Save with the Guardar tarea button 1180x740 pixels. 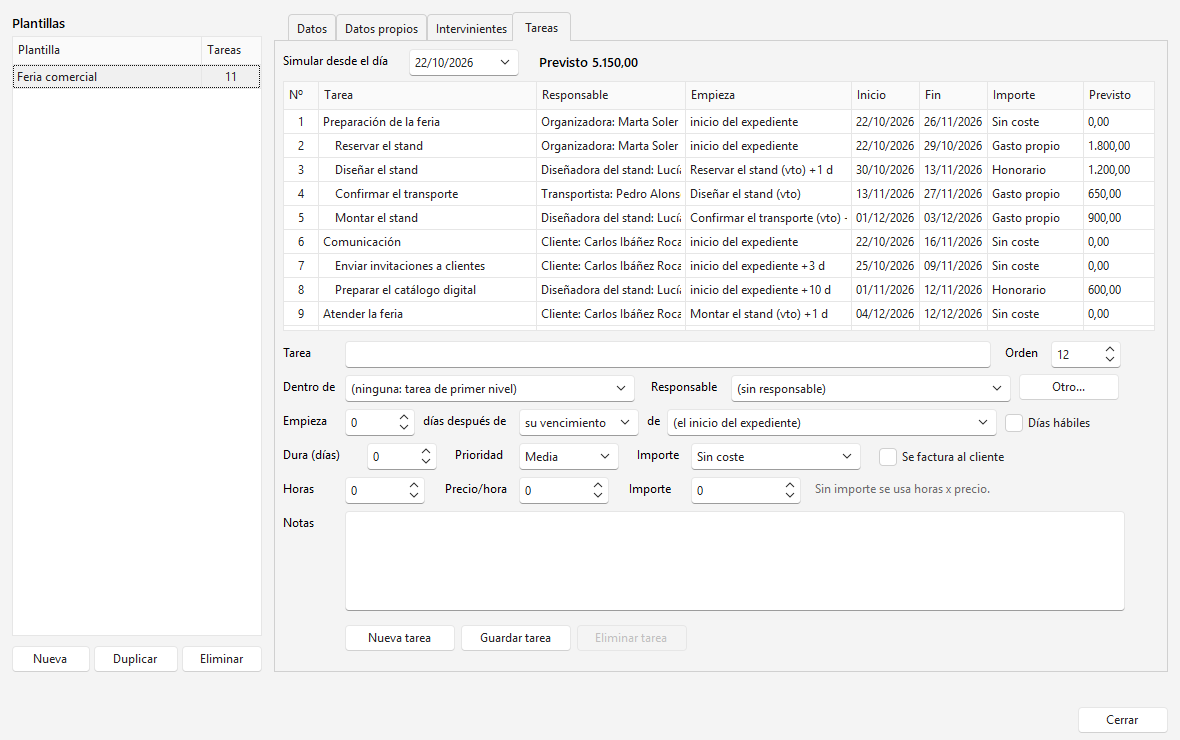515,638
